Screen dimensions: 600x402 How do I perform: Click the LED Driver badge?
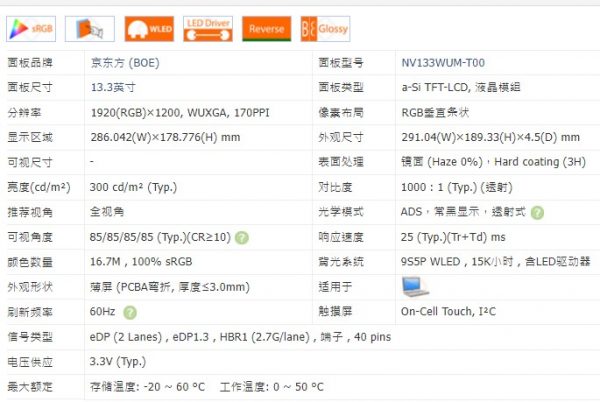(x=208, y=29)
